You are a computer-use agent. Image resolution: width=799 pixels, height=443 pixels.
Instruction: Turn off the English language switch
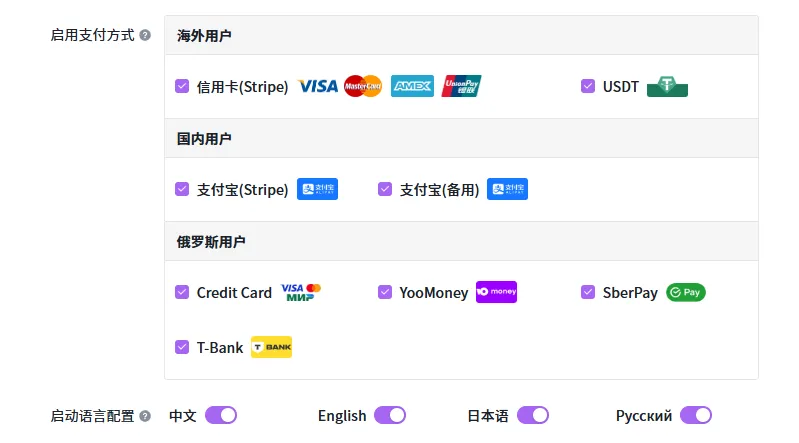(x=390, y=415)
